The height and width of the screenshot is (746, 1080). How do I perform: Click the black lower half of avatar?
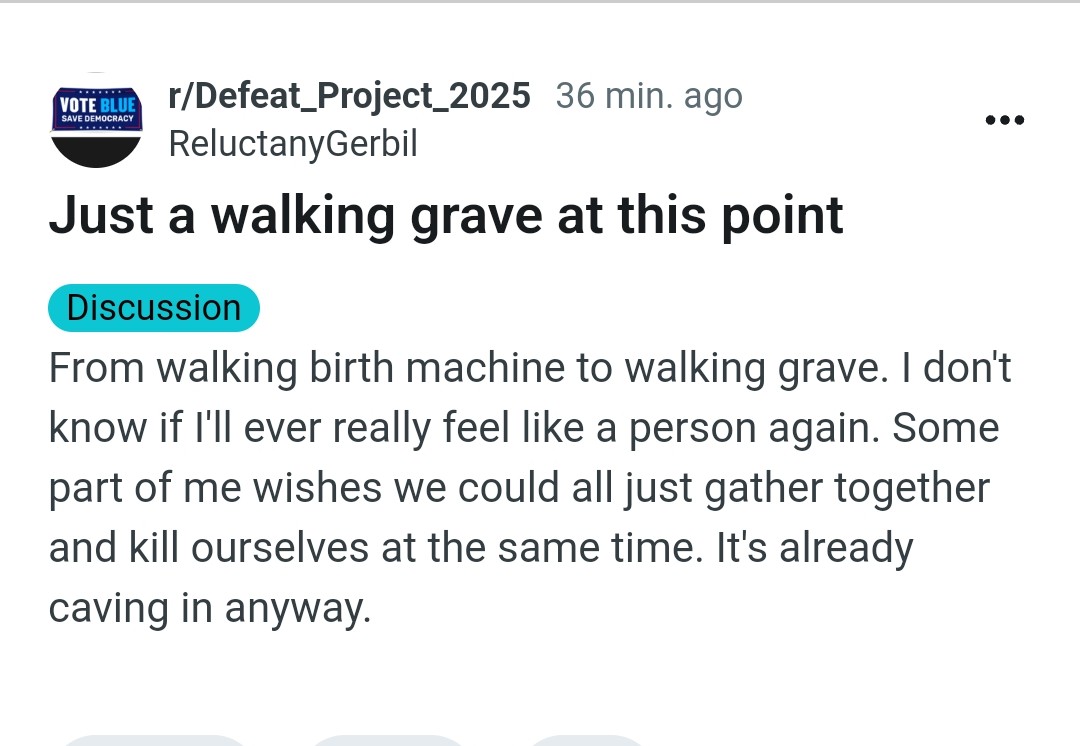(x=96, y=149)
